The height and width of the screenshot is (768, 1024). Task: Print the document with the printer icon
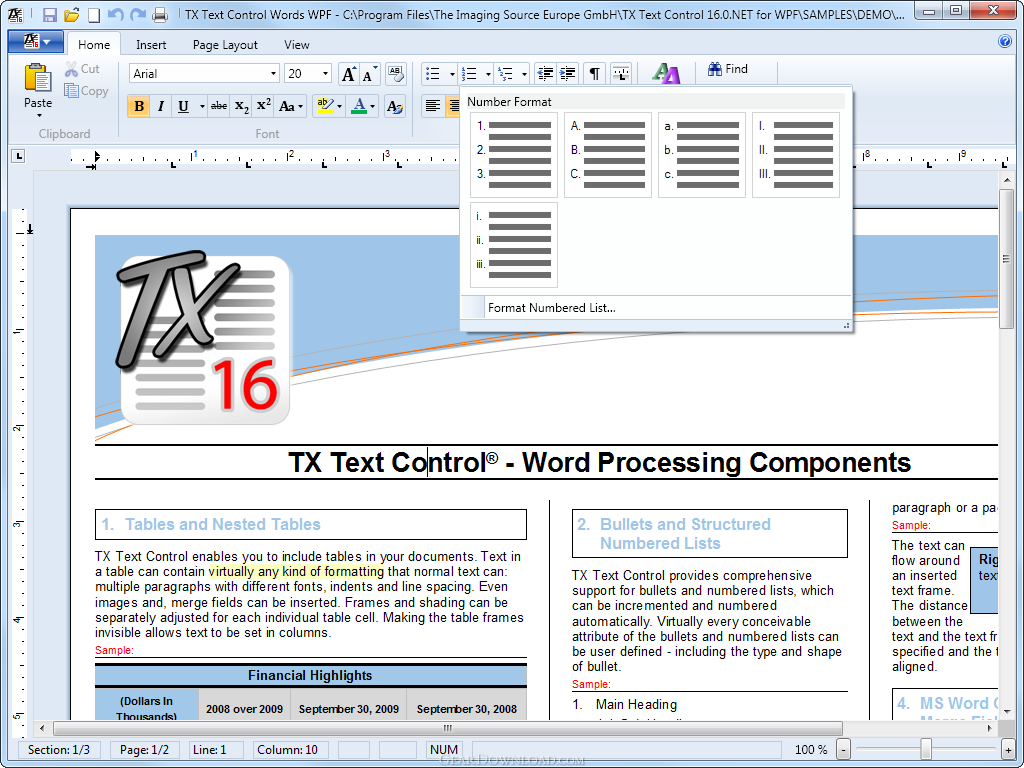159,14
